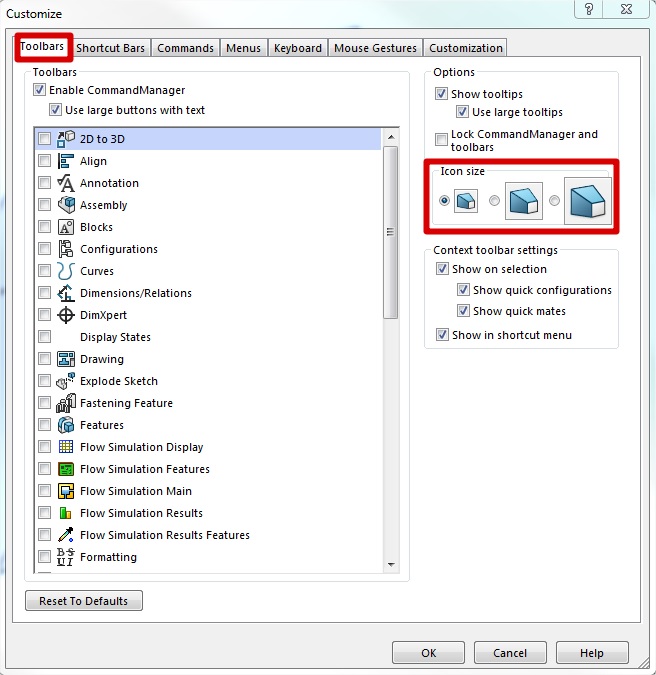Check Lock CommandManager and toolbars
Viewport: 656px width, 675px height.
tap(442, 139)
